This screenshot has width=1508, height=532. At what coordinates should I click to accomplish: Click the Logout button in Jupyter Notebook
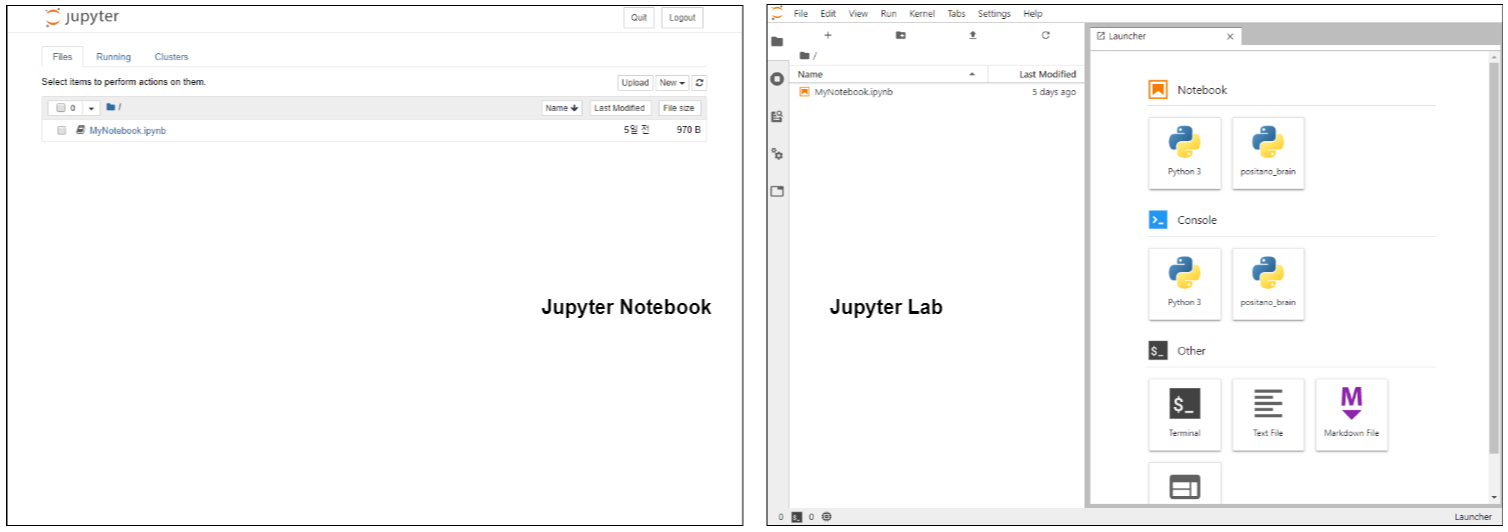click(682, 17)
